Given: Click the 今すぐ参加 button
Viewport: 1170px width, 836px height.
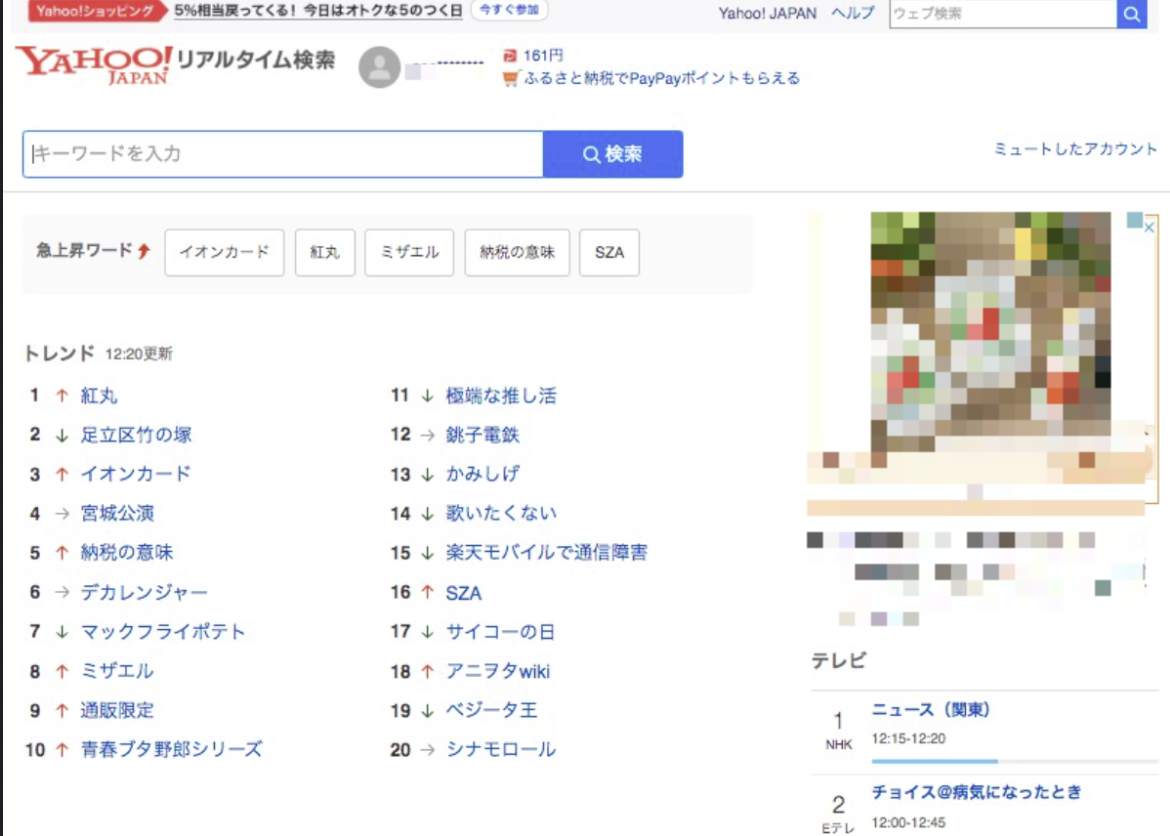Looking at the screenshot, I should point(510,10).
